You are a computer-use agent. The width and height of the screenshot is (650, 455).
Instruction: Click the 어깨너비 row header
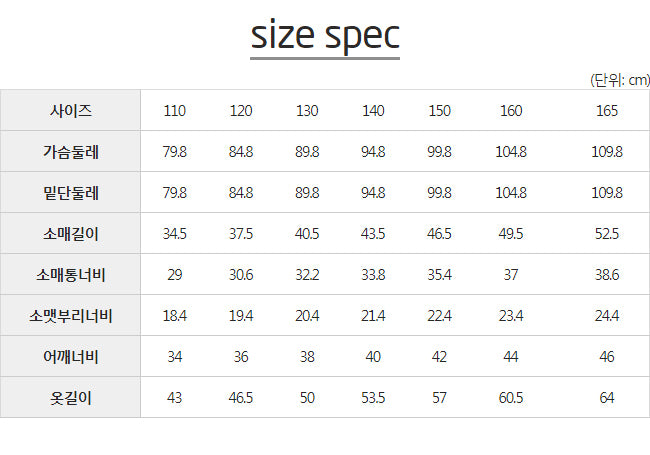[x=71, y=357]
